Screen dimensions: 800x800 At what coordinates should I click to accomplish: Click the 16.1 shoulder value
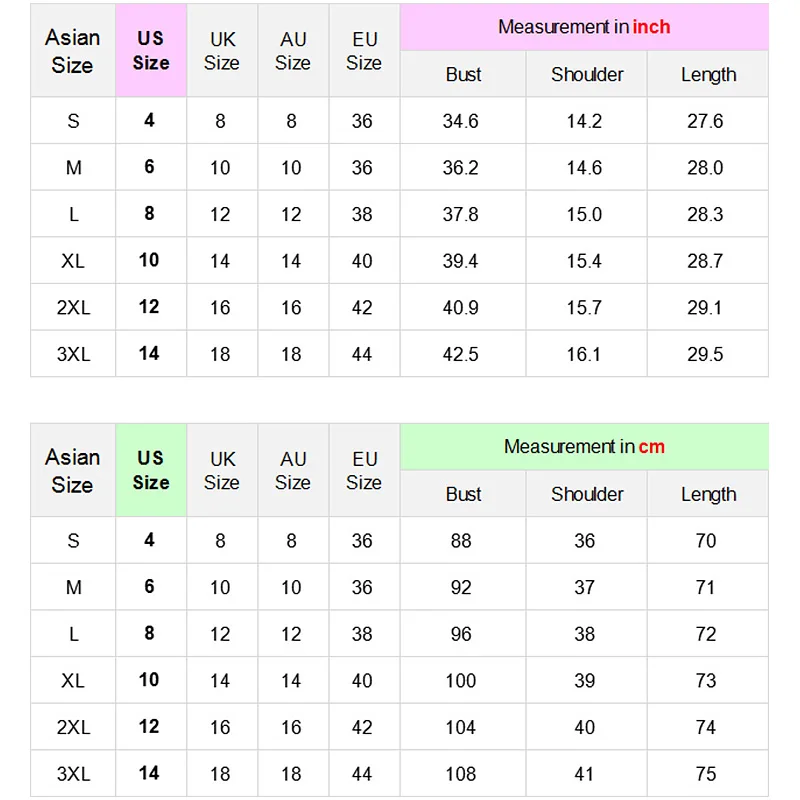coord(584,354)
